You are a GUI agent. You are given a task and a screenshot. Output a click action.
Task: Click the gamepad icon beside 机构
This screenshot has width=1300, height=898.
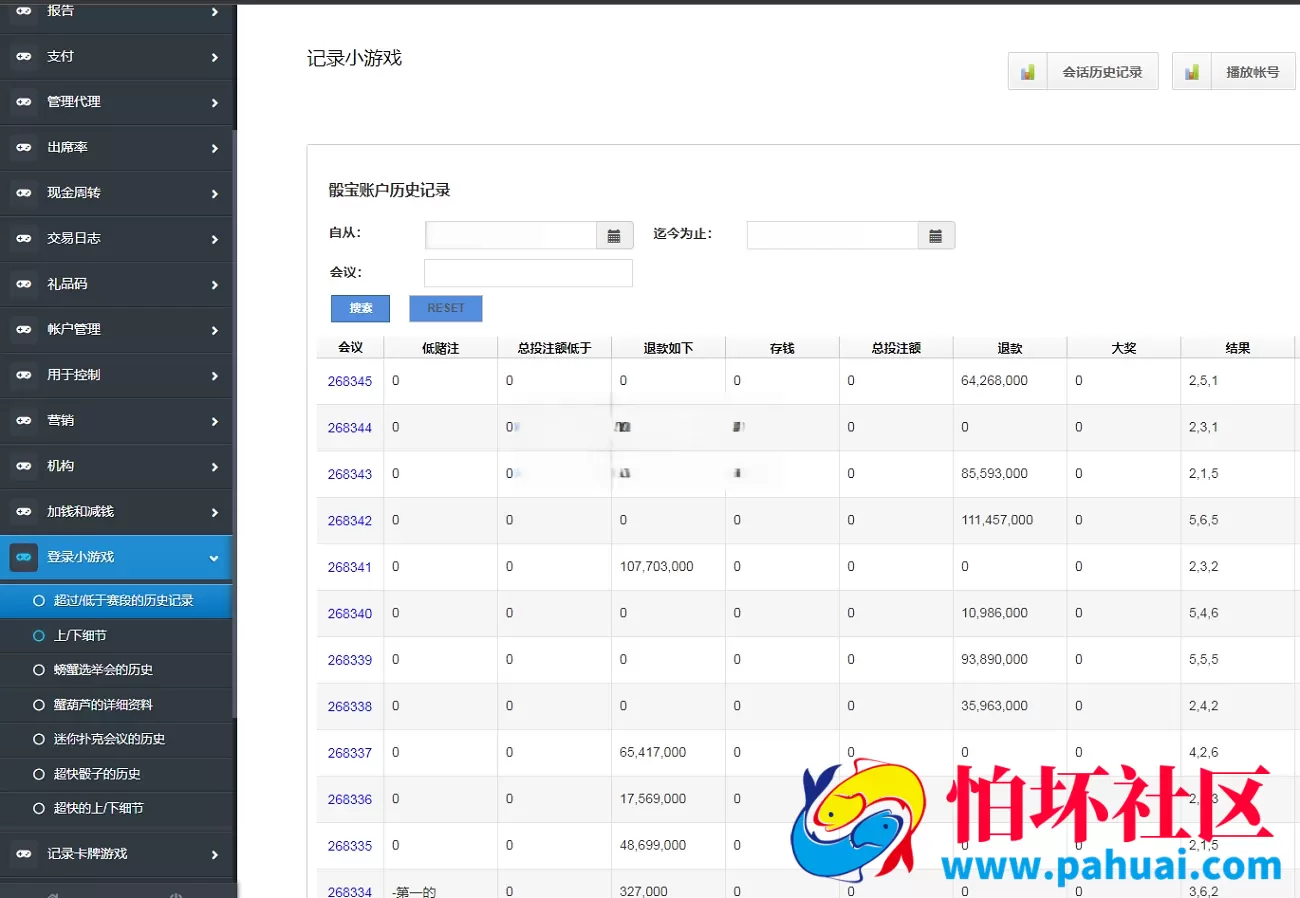(x=24, y=466)
